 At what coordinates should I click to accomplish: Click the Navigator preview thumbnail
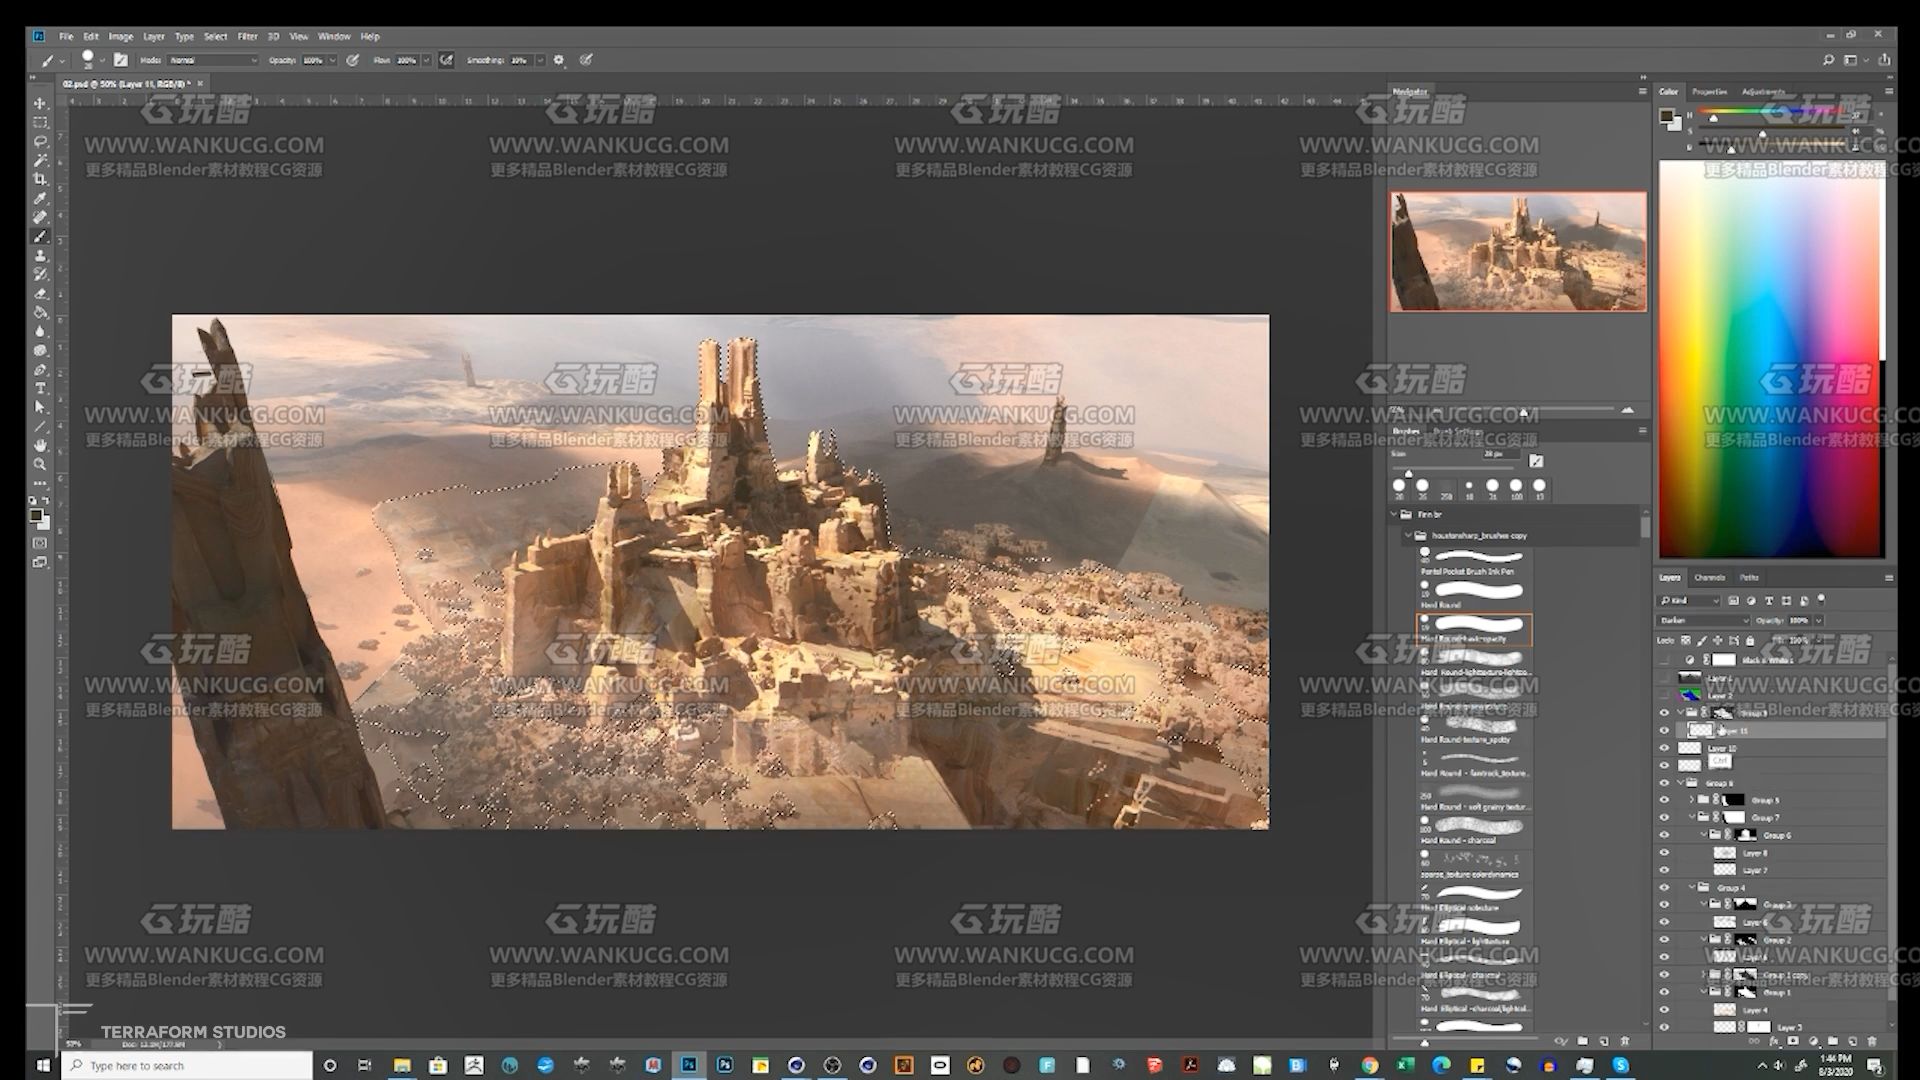click(x=1517, y=251)
